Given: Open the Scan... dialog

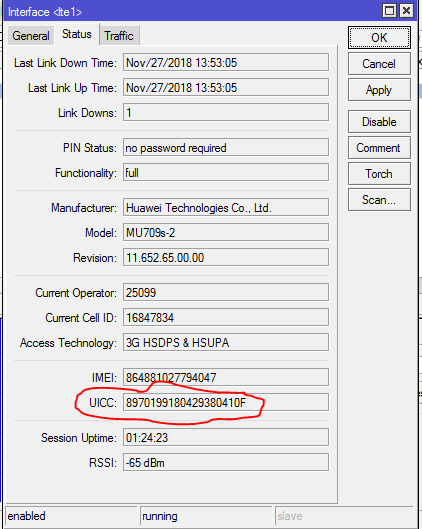Looking at the screenshot, I should tap(379, 200).
